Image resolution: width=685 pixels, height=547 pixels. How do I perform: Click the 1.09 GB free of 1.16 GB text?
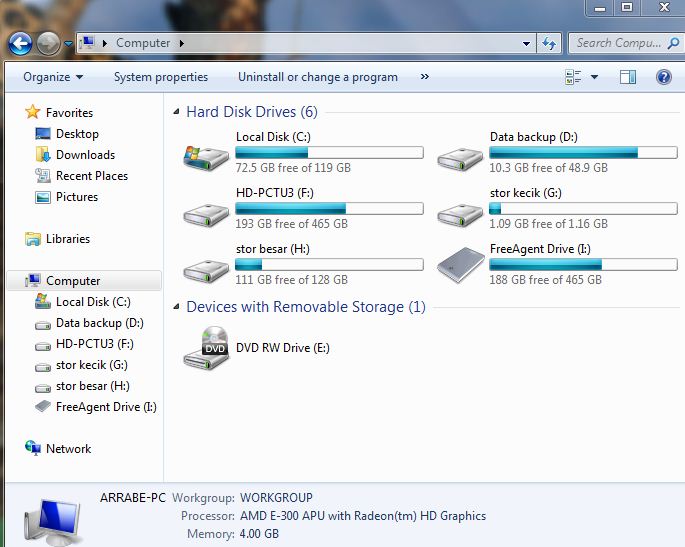pos(548,224)
